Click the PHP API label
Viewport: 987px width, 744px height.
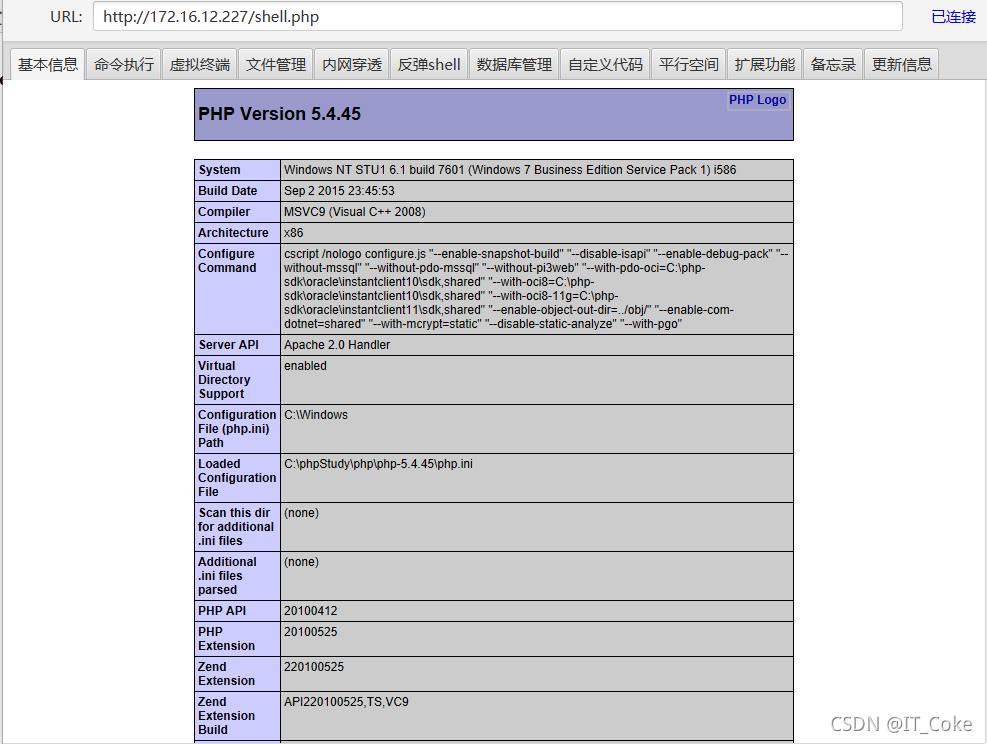click(x=222, y=611)
